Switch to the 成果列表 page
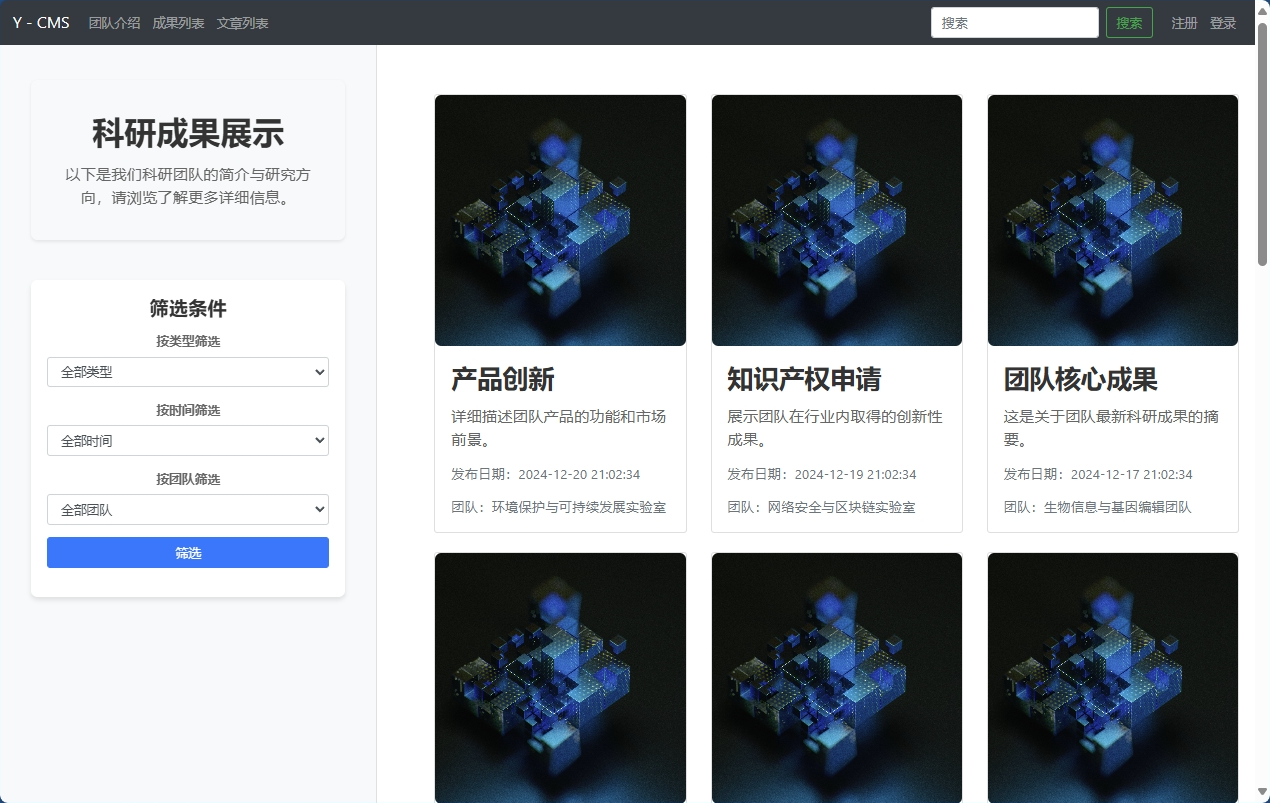The image size is (1270, 803). coord(177,22)
